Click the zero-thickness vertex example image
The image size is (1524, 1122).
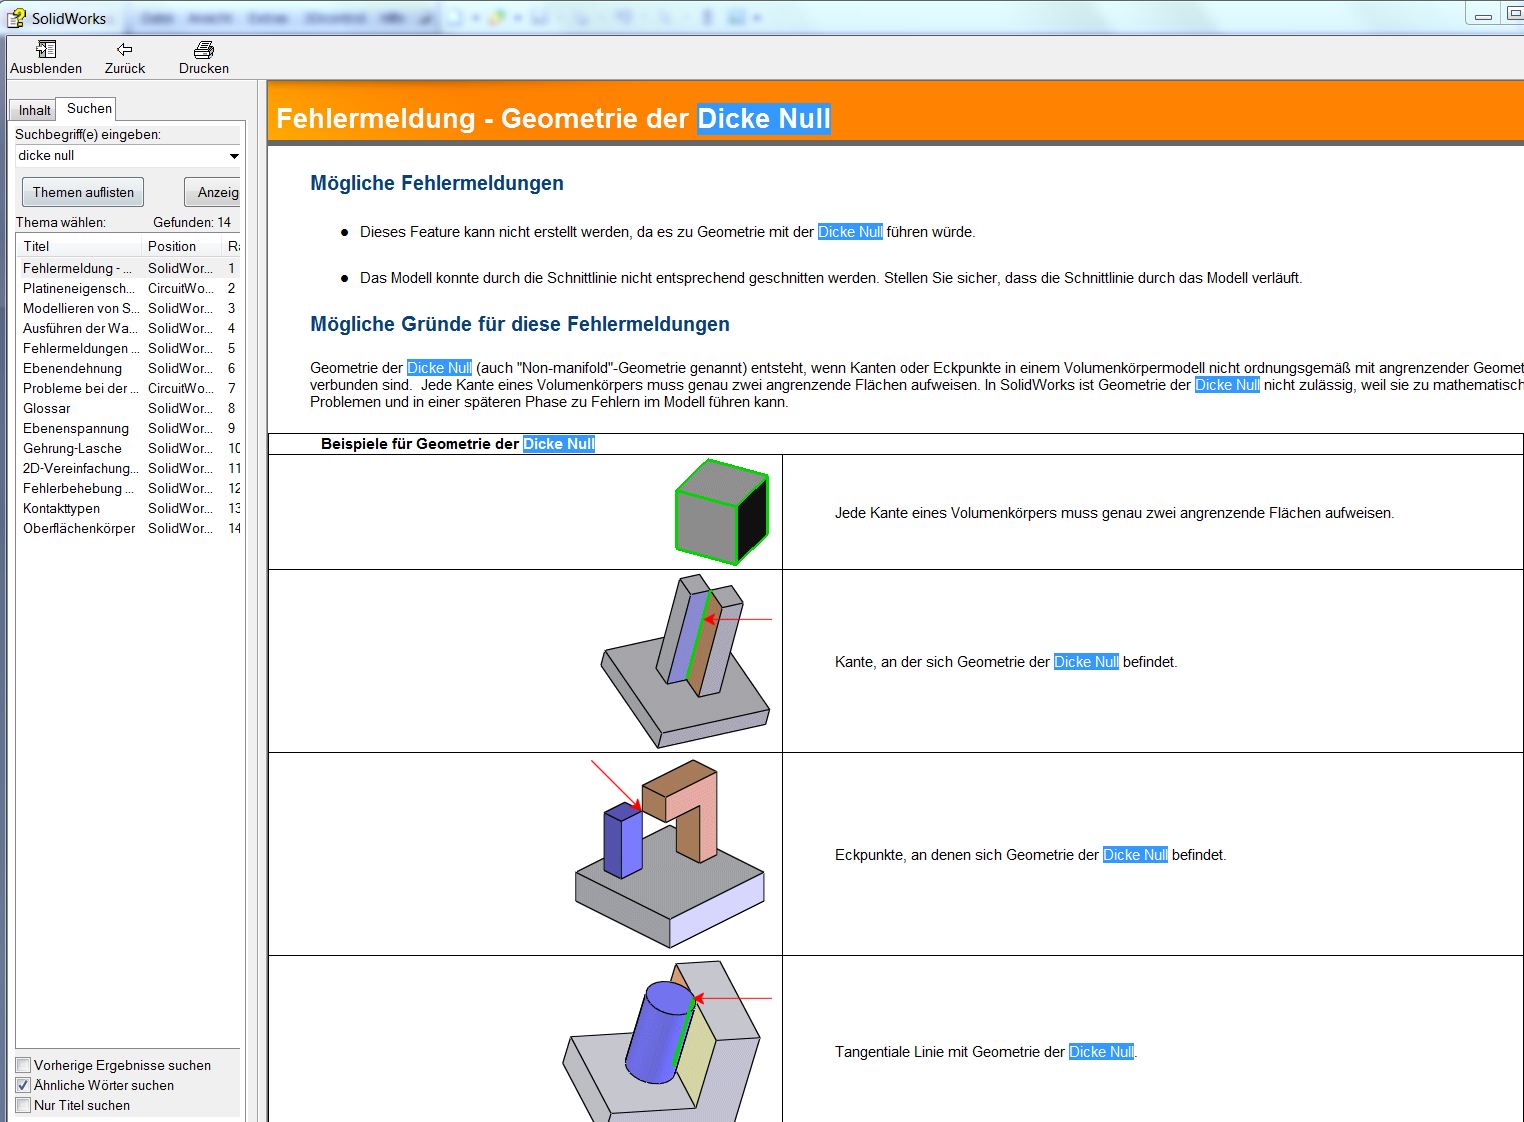pyautogui.click(x=670, y=853)
